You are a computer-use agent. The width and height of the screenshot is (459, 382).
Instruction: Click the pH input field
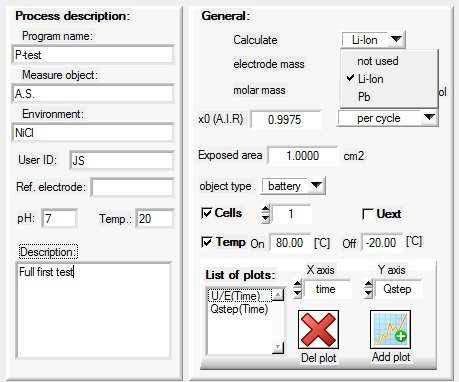(x=60, y=218)
